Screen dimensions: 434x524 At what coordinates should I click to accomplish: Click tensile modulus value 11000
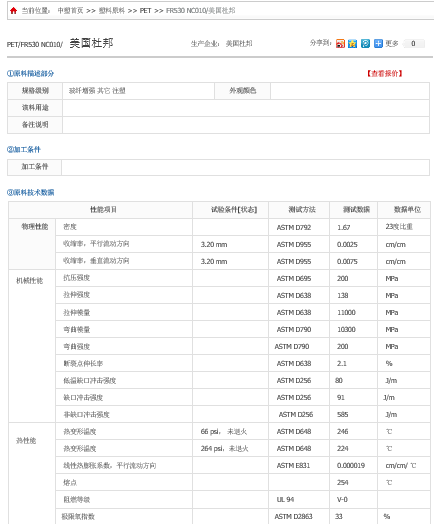(x=346, y=313)
